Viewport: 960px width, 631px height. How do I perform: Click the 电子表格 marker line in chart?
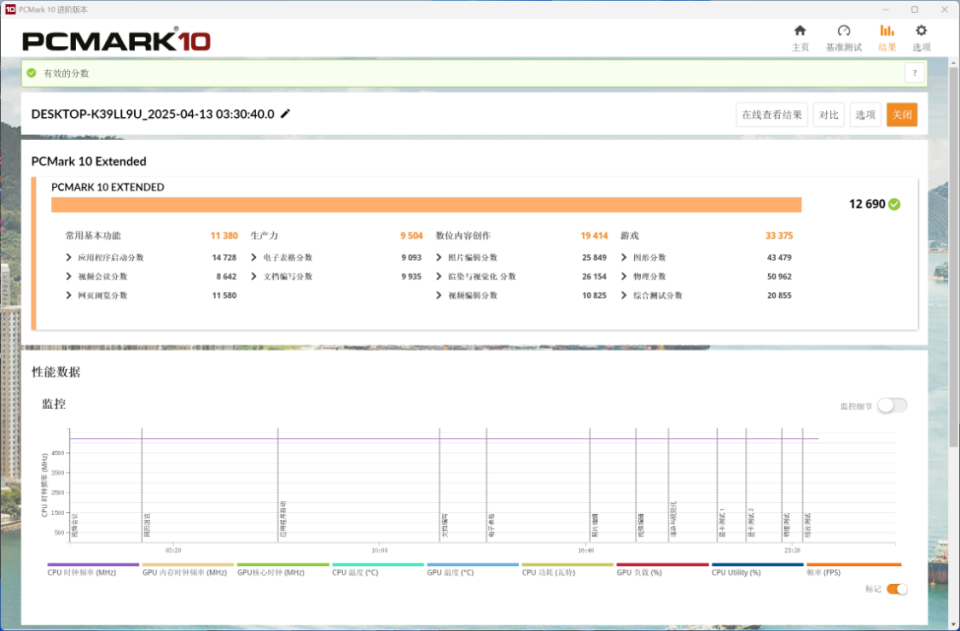[487, 484]
